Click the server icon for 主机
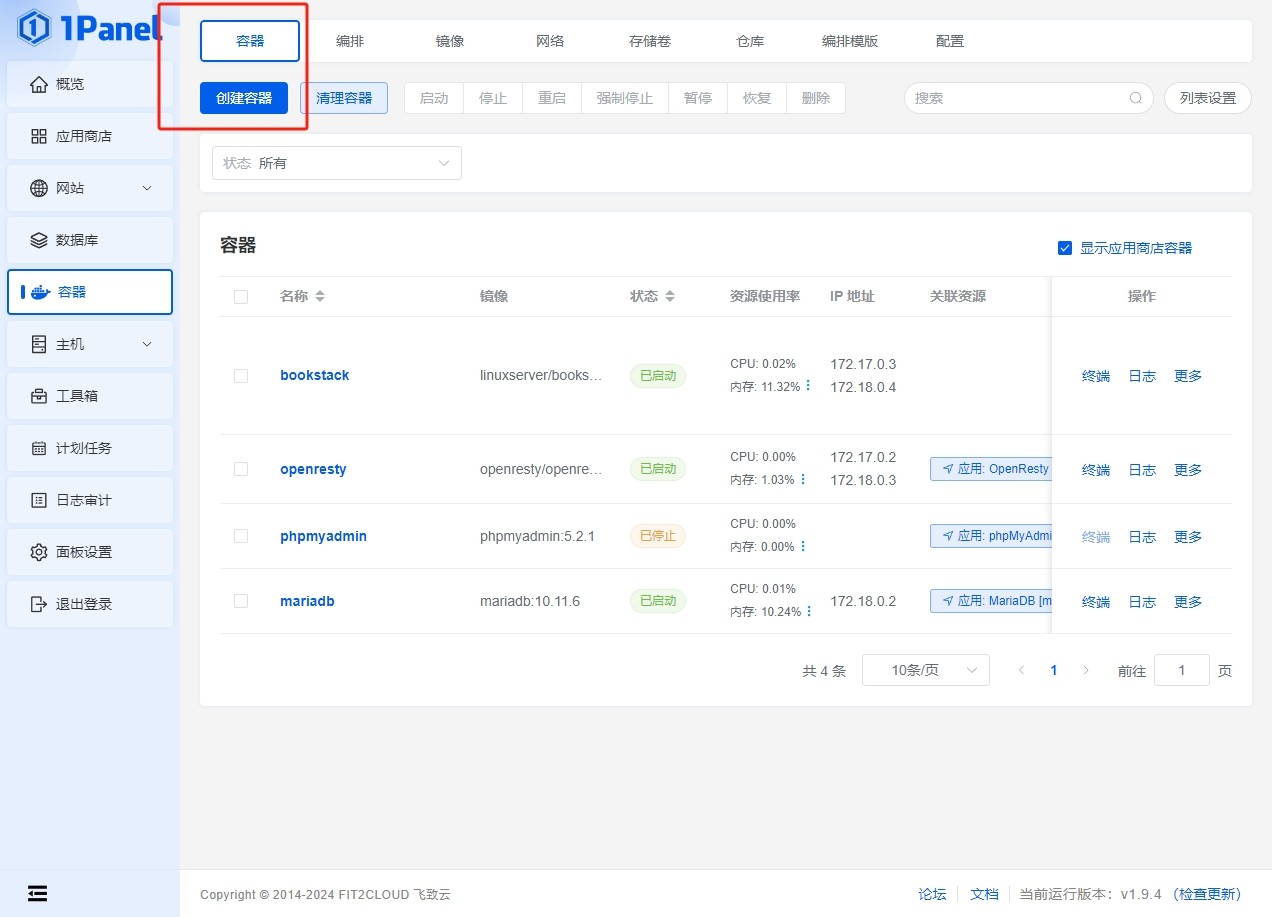The height and width of the screenshot is (917, 1272). (x=39, y=344)
